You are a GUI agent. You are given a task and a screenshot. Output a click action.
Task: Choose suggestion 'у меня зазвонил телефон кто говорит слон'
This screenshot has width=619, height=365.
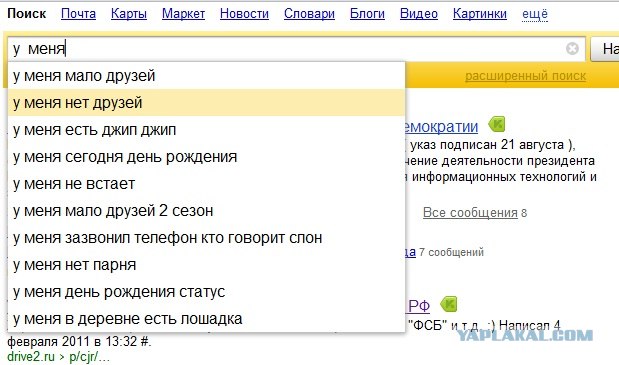[206, 238]
